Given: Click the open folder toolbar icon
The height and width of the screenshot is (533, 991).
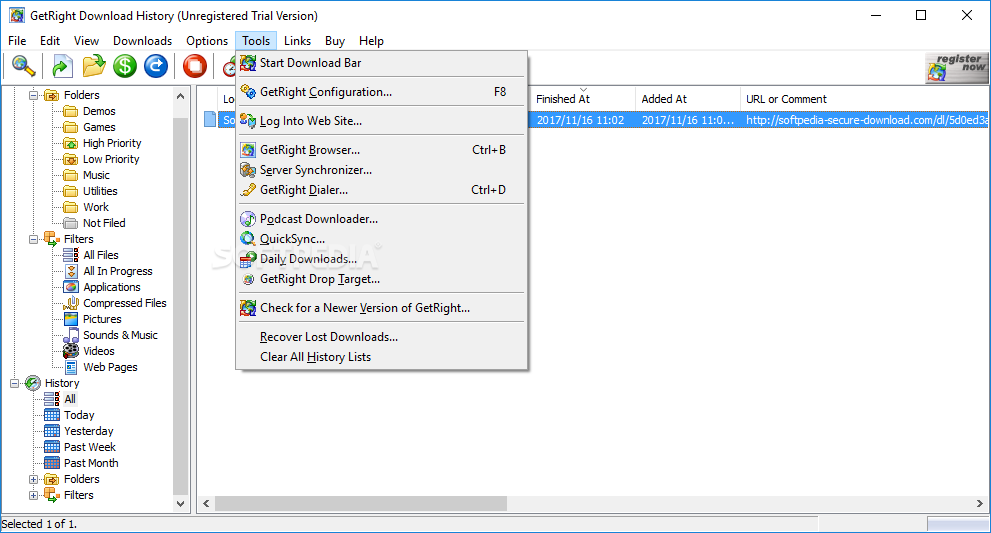Looking at the screenshot, I should pos(94,66).
